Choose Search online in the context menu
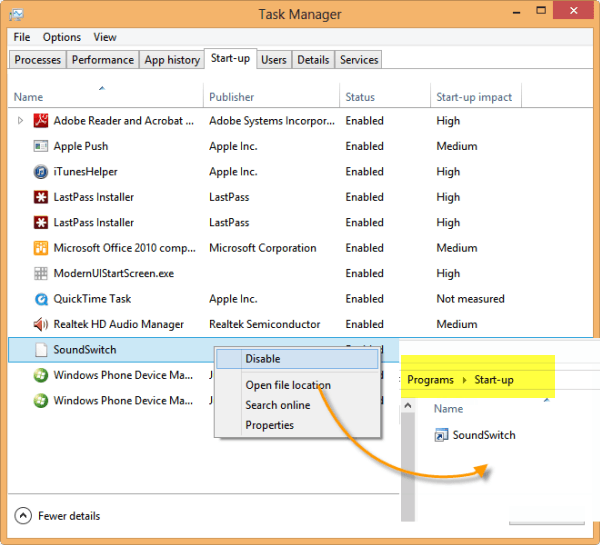Screen dimensions: 600x545 (278, 405)
